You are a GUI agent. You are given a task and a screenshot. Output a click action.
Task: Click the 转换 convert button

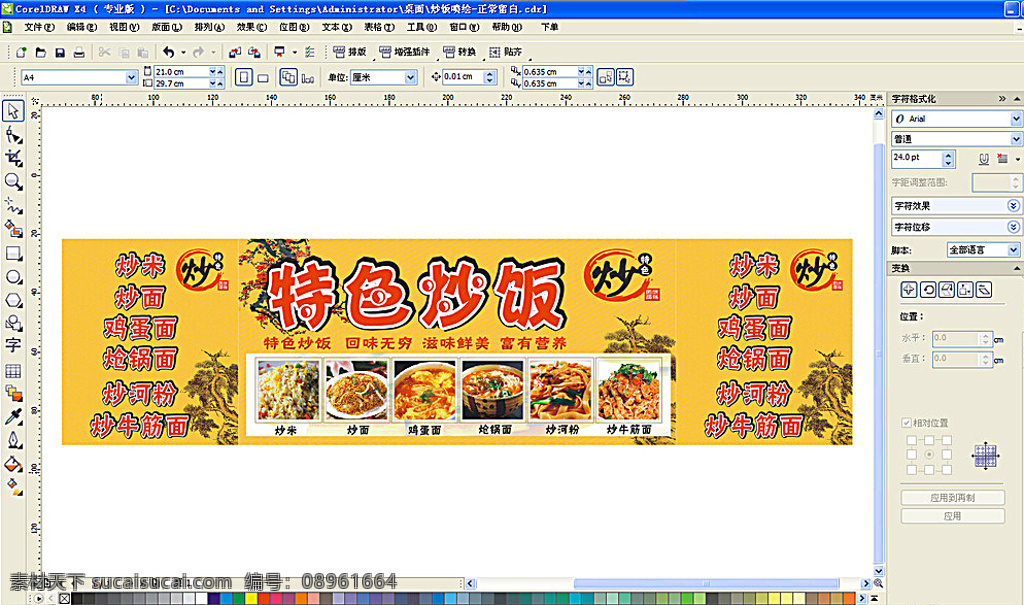click(x=459, y=52)
